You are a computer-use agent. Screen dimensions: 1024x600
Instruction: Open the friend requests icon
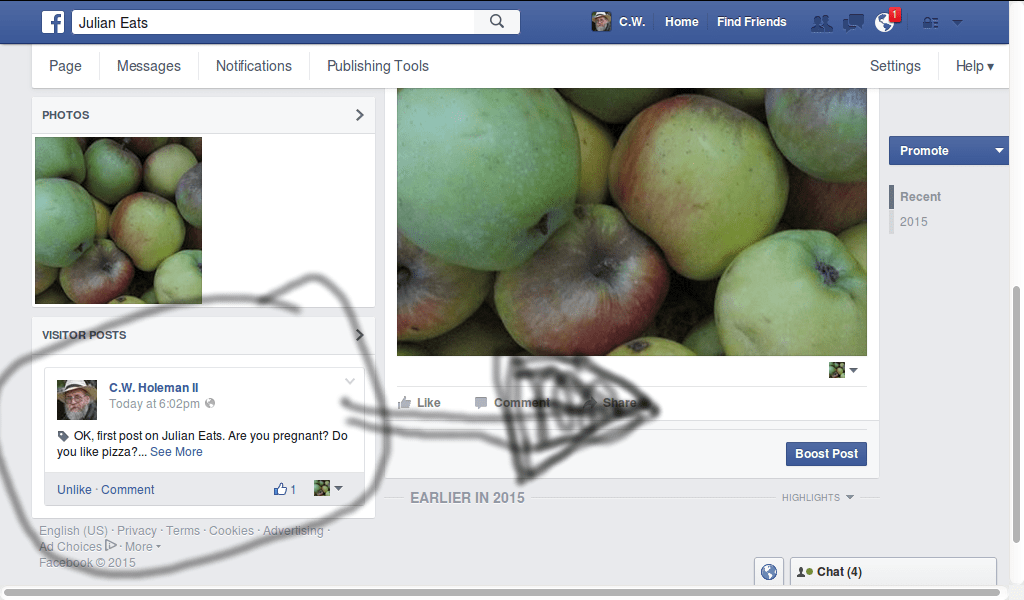pos(822,22)
